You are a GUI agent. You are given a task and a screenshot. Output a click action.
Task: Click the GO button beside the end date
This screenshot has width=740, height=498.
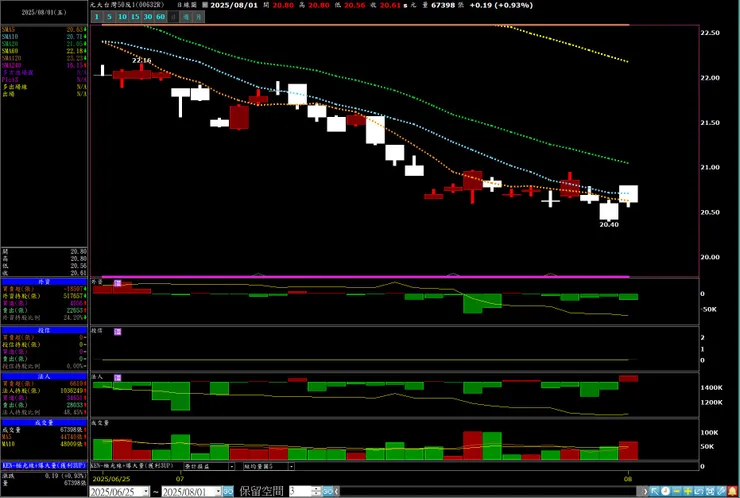[228, 492]
